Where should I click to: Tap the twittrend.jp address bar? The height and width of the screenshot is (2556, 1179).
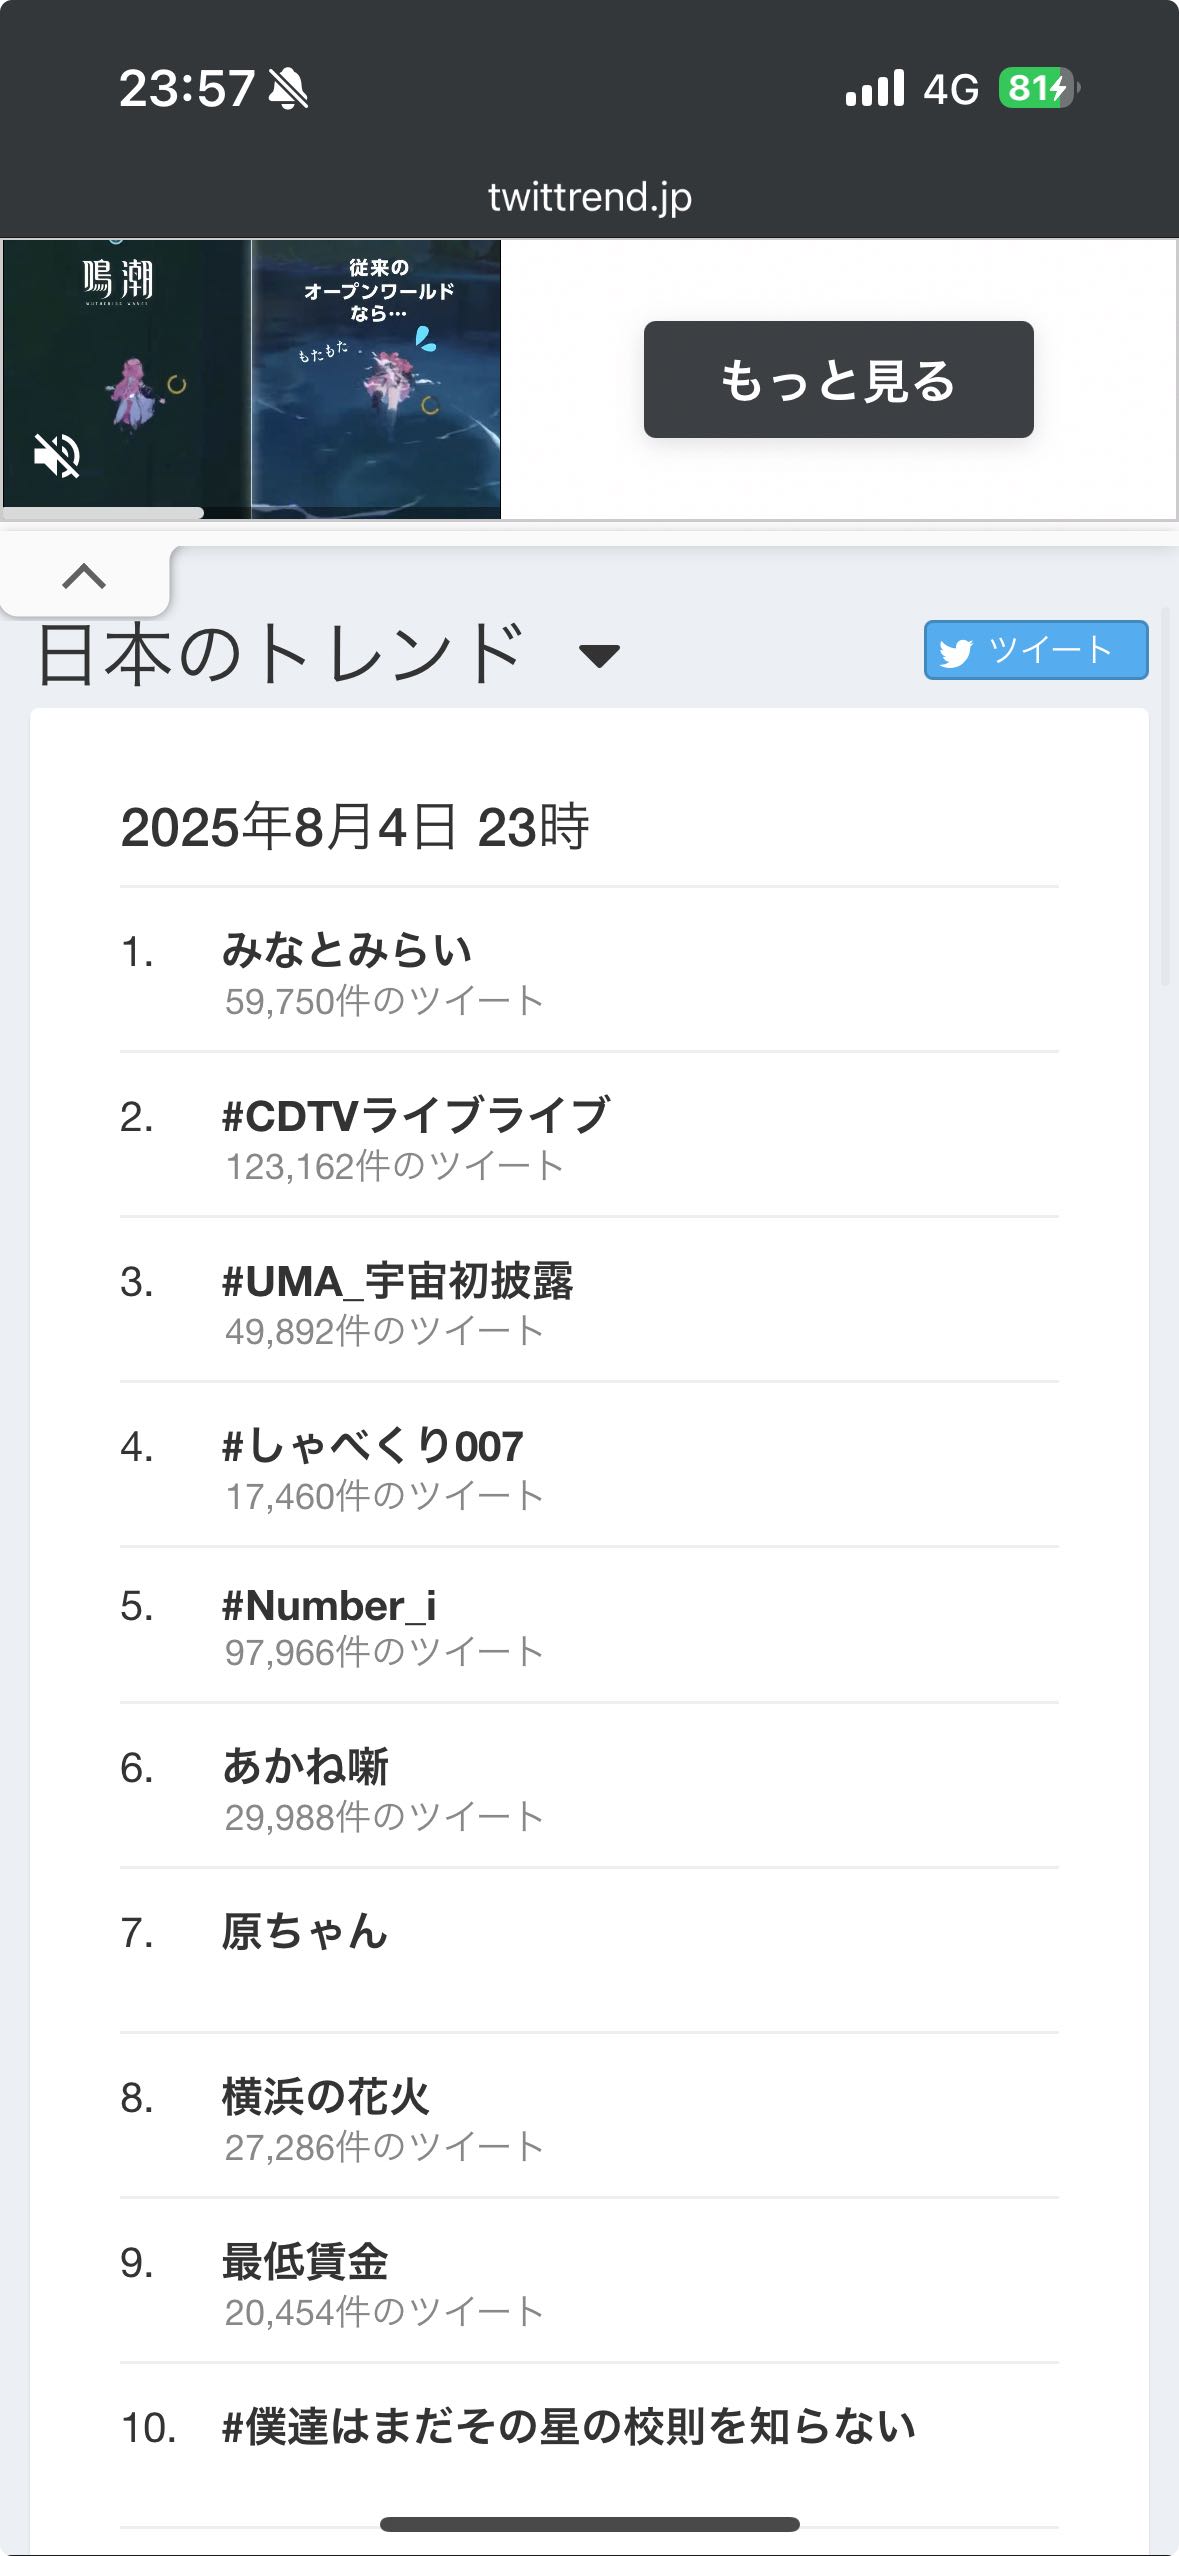point(589,197)
